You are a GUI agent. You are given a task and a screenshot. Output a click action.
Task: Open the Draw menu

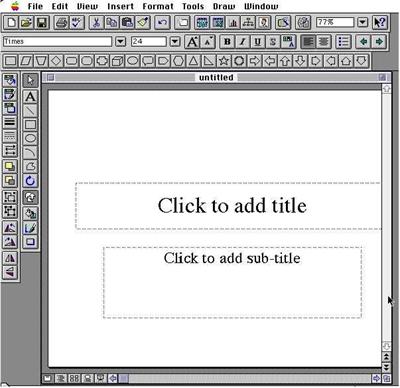(x=224, y=6)
